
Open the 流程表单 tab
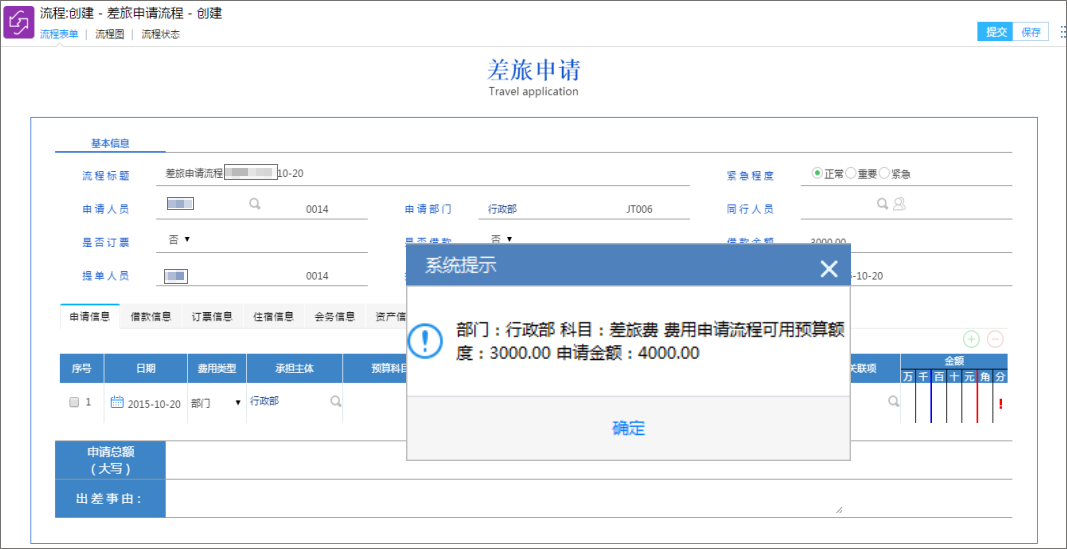tap(59, 34)
